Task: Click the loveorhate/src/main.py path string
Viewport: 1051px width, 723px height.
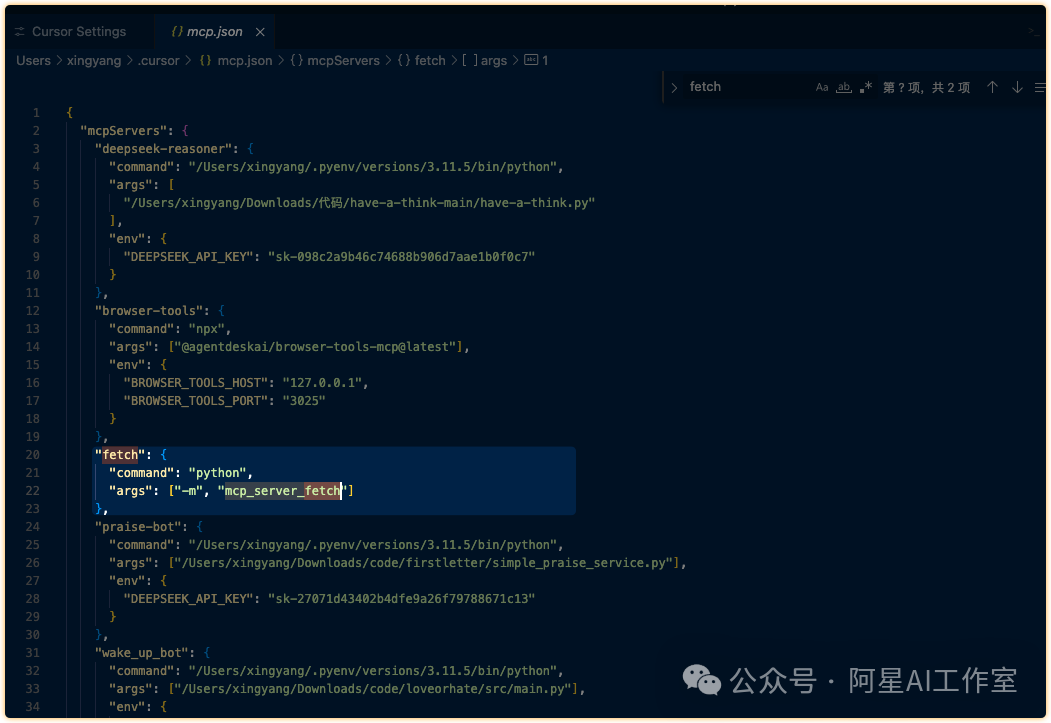Action: 374,689
